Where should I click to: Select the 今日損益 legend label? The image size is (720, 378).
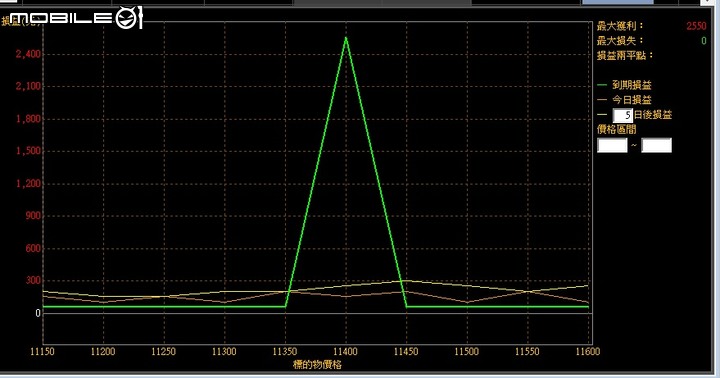(x=632, y=100)
